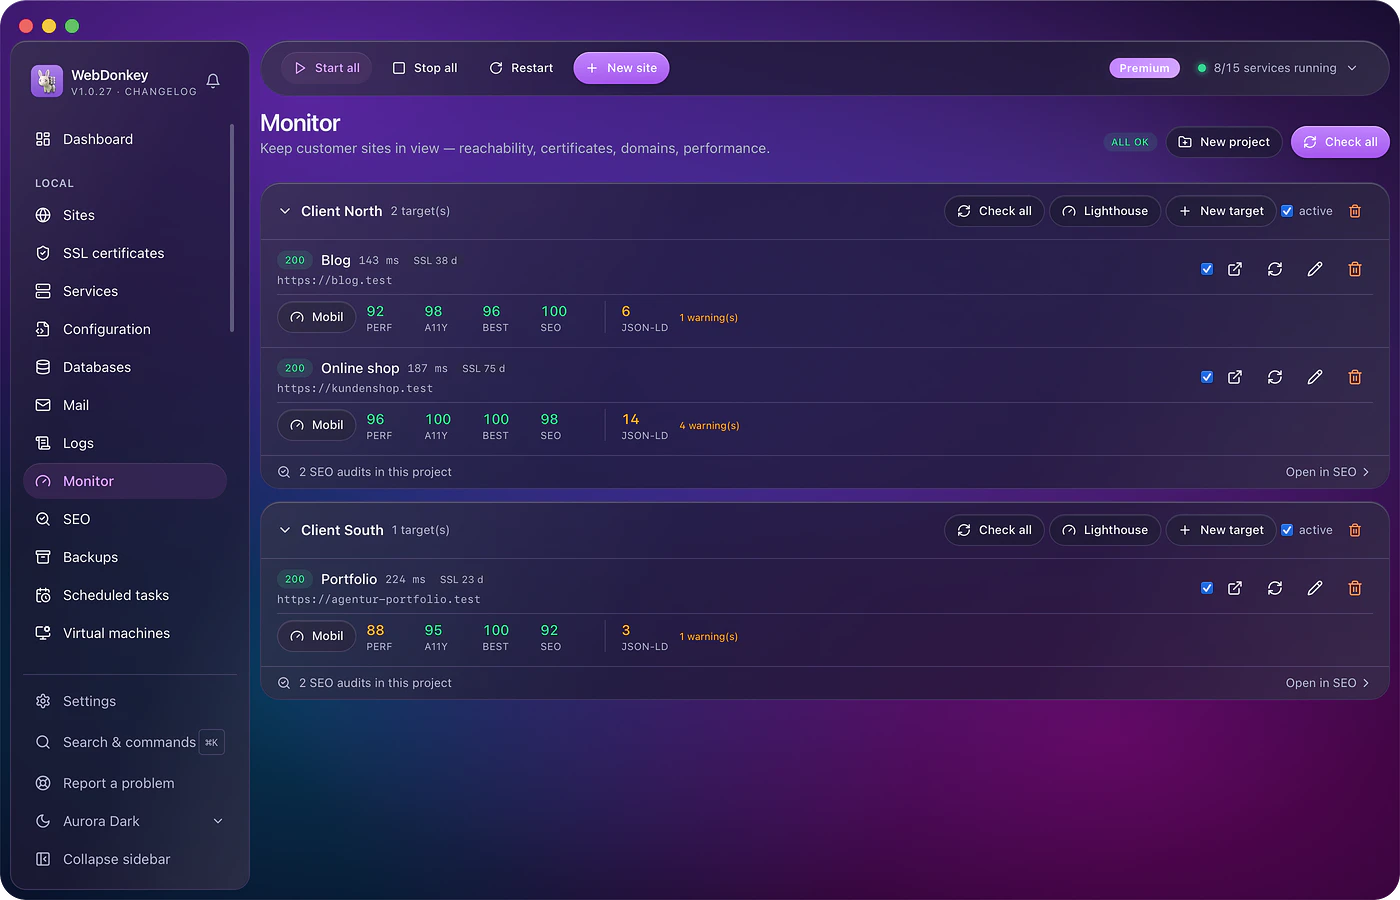
Task: Add New target to Client South
Action: [x=1221, y=530]
